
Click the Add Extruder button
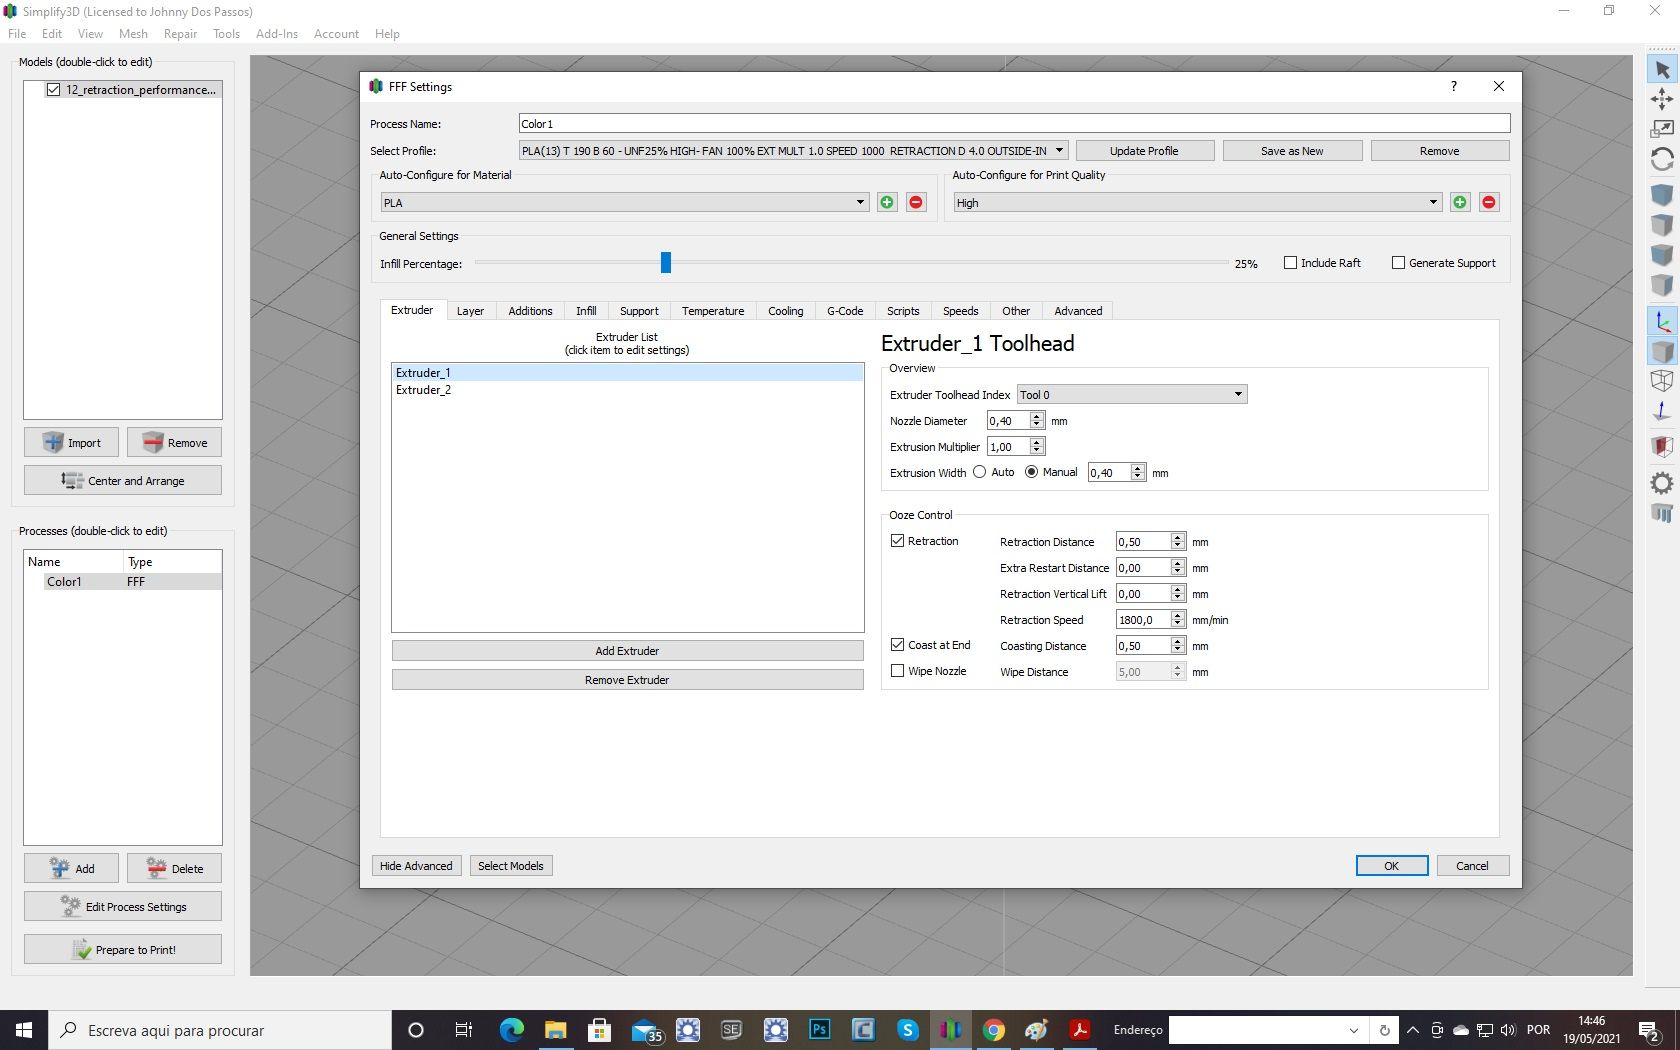[x=627, y=651]
